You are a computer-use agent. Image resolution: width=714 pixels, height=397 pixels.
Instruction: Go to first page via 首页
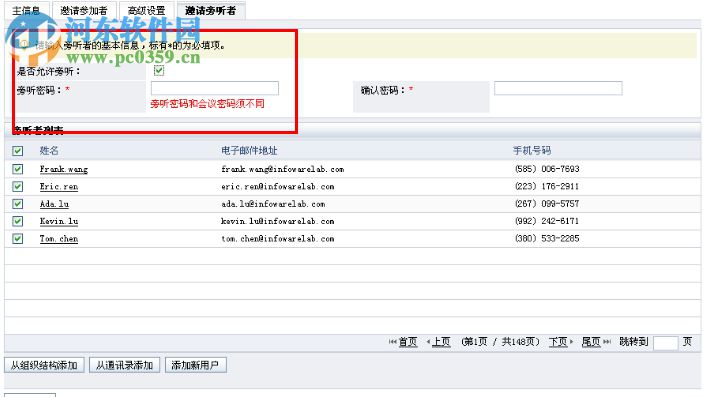tap(408, 342)
